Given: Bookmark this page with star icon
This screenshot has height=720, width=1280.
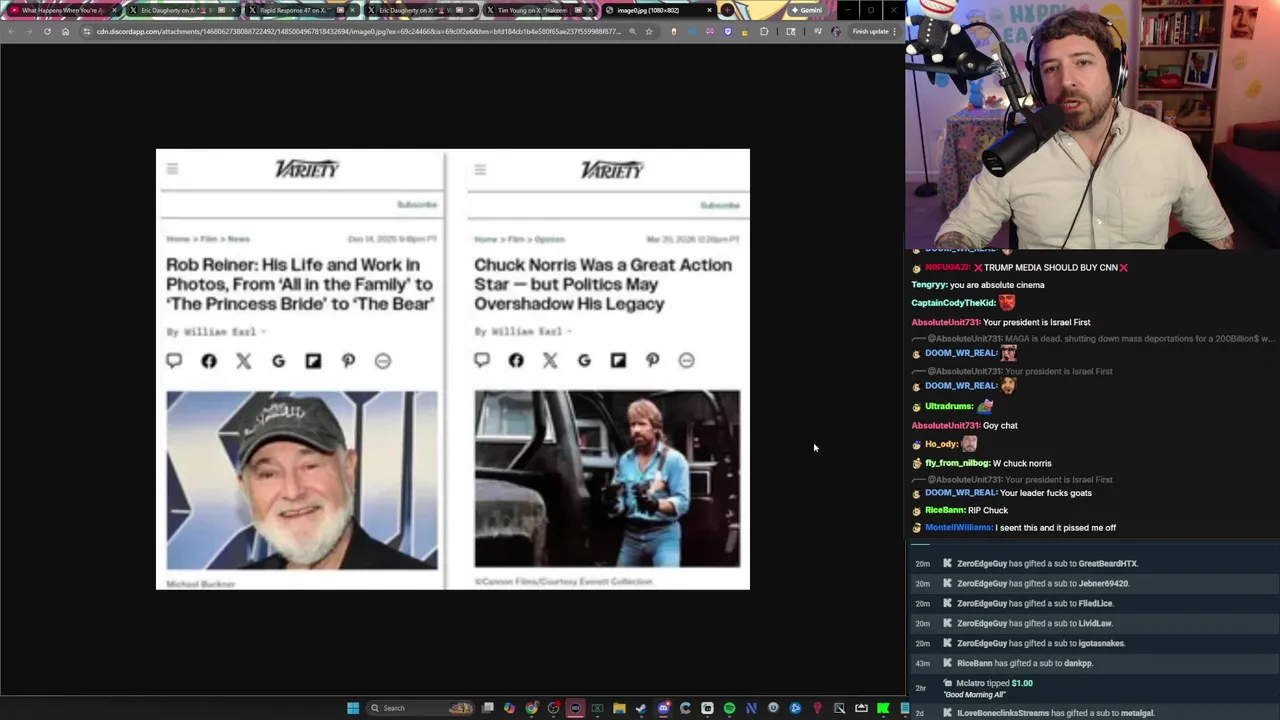Looking at the screenshot, I should 648,31.
